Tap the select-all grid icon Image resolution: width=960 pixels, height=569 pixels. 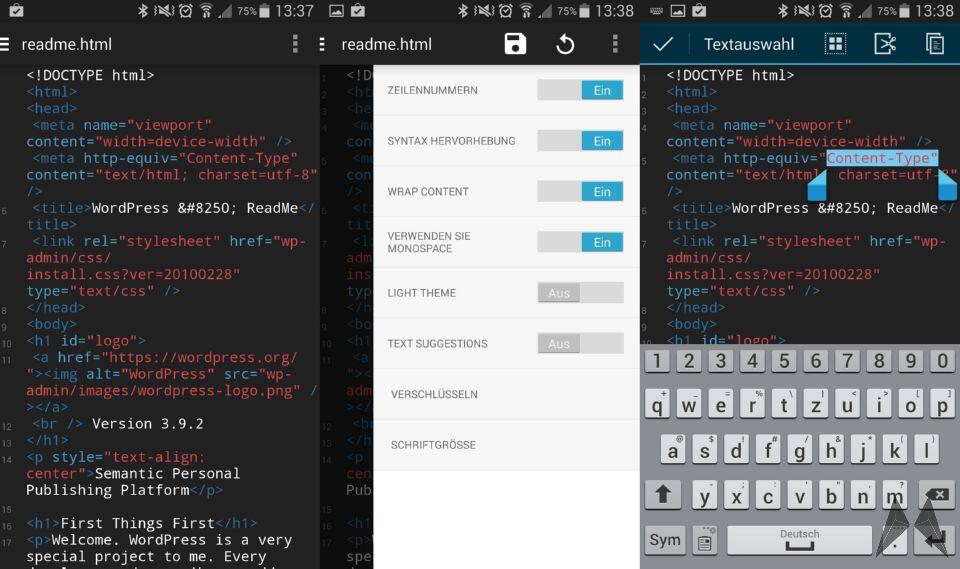(x=835, y=43)
